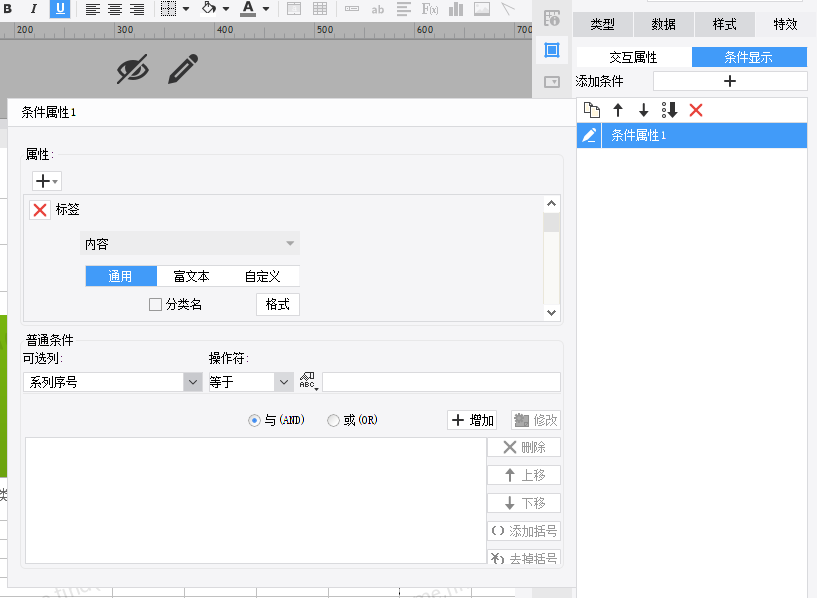This screenshot has height=598, width=817.
Task: Click the insert image icon
Action: click(481, 9)
